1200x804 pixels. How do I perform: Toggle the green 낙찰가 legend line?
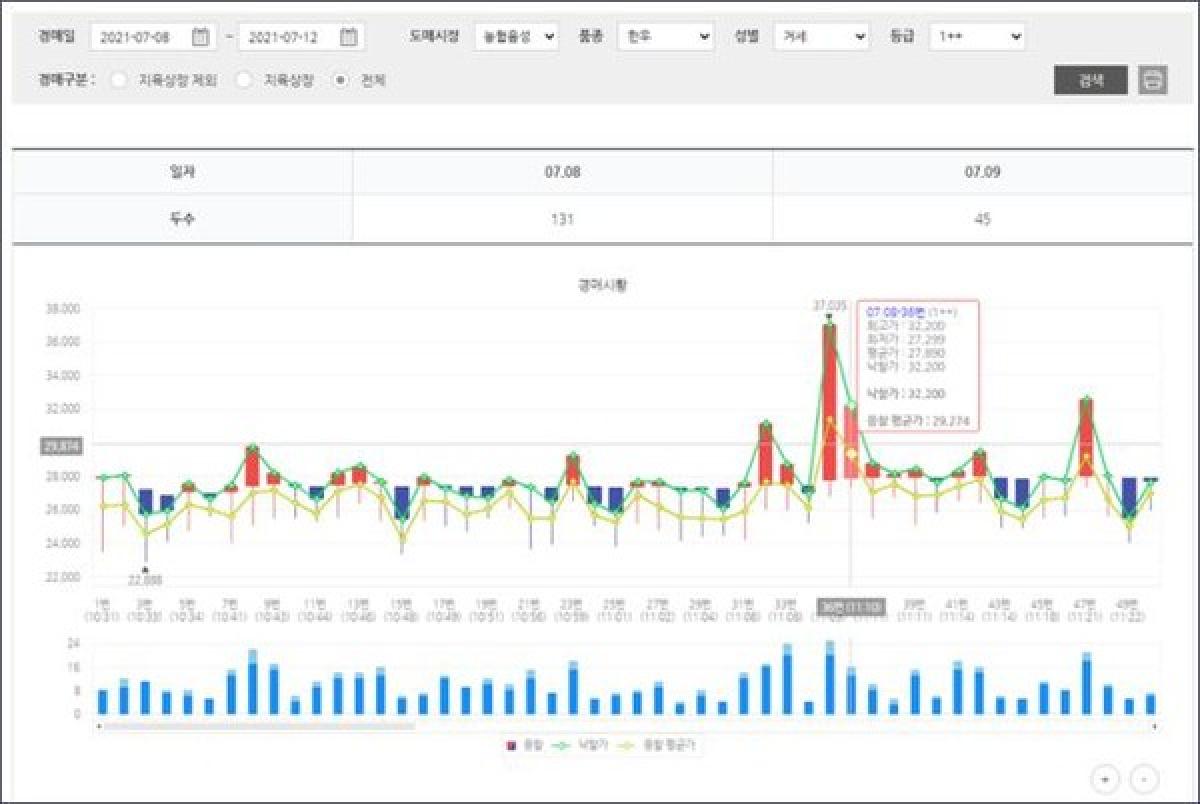pos(561,745)
